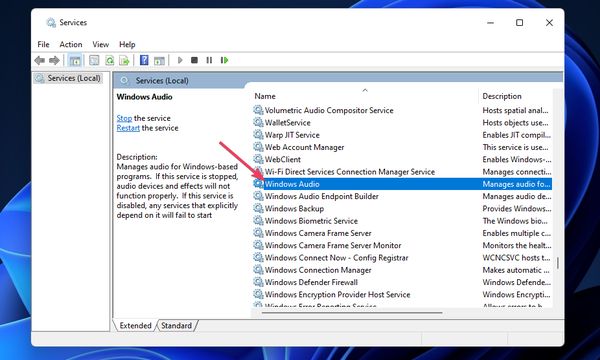This screenshot has height=360, width=600.
Task: Open the Help toolbar icon
Action: (x=144, y=60)
